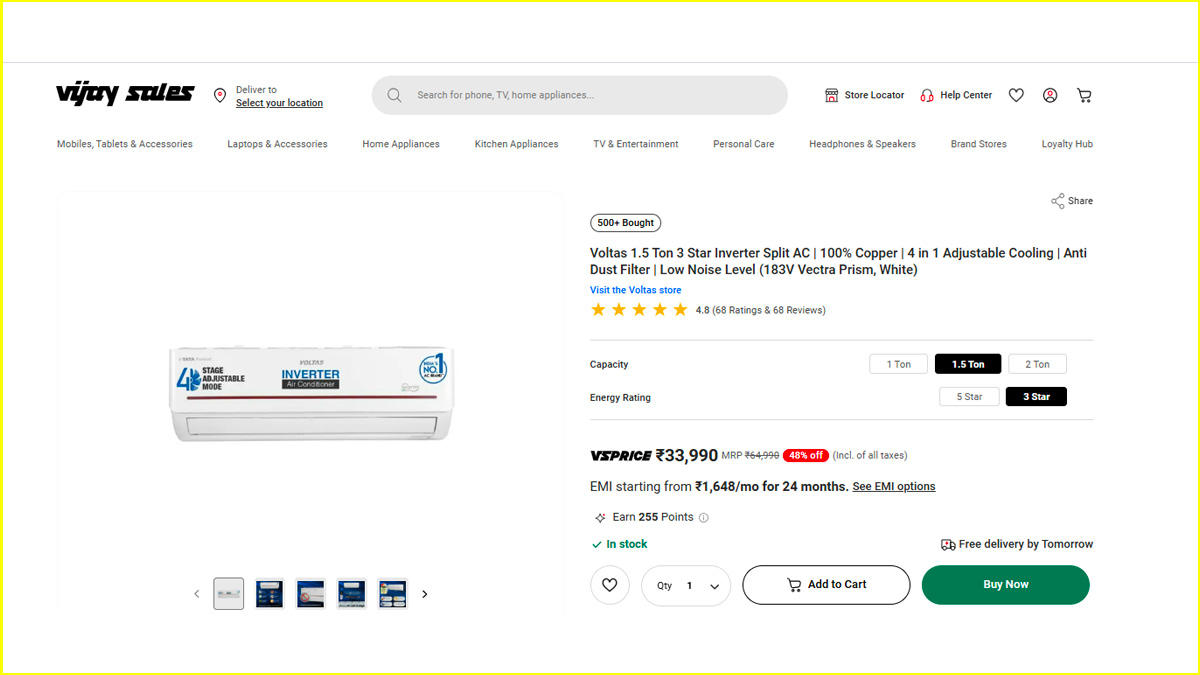Screen dimensions: 1200x675
Task: Click the Store Locator text link
Action: [874, 95]
